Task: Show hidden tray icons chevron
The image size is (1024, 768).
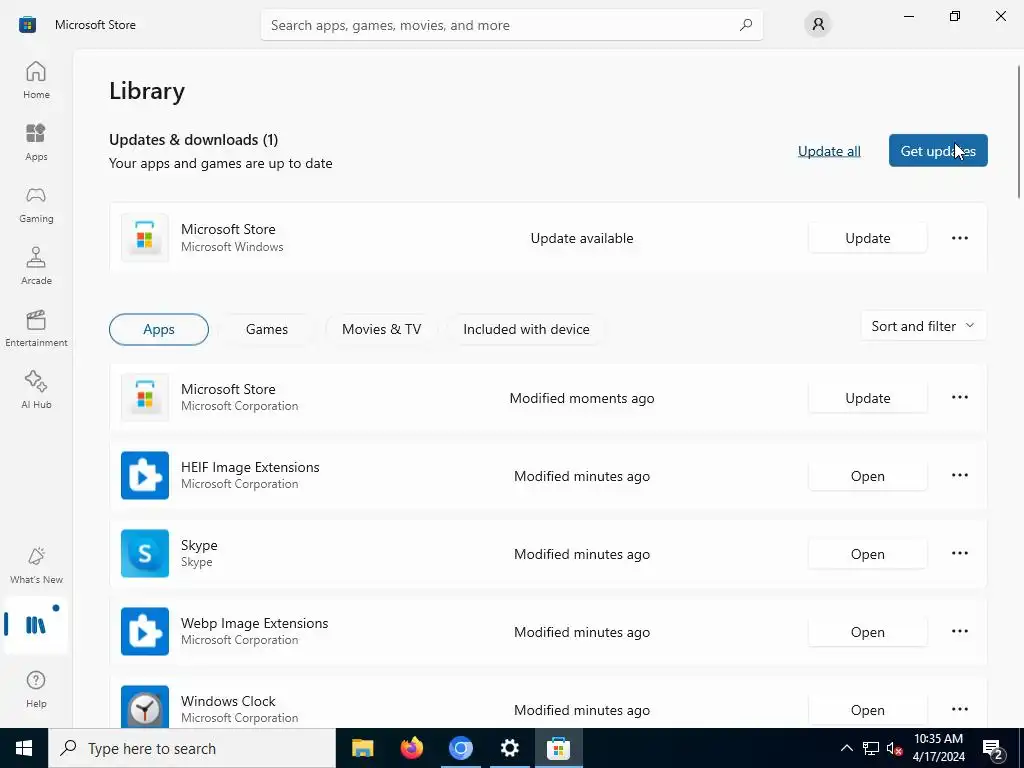Action: [846, 748]
